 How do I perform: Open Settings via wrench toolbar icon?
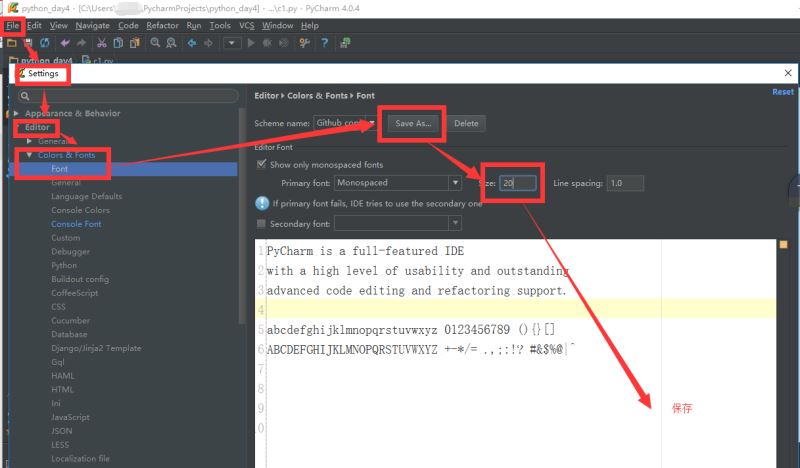[304, 43]
